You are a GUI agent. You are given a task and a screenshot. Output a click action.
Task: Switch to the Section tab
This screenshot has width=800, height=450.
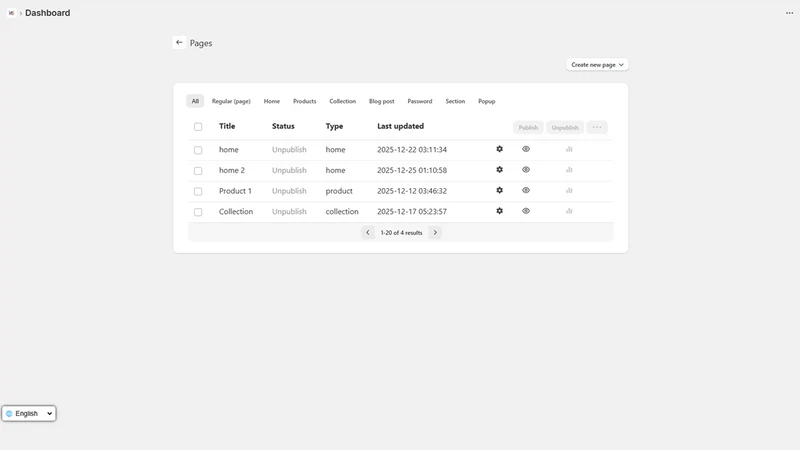point(455,101)
